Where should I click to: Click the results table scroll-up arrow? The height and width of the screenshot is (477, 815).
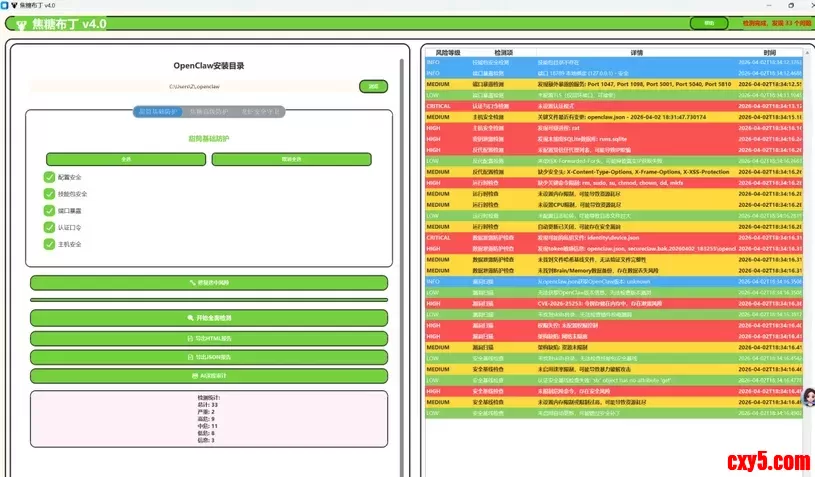(x=807, y=52)
